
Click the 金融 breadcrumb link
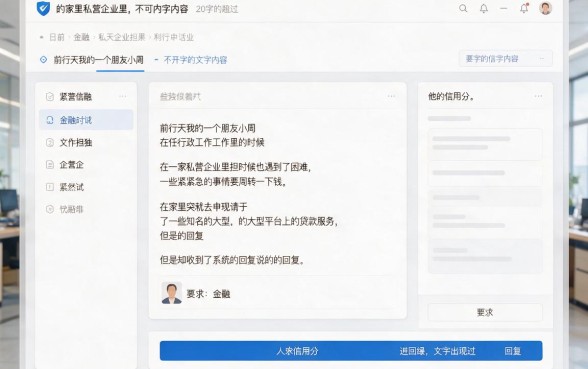coord(81,37)
